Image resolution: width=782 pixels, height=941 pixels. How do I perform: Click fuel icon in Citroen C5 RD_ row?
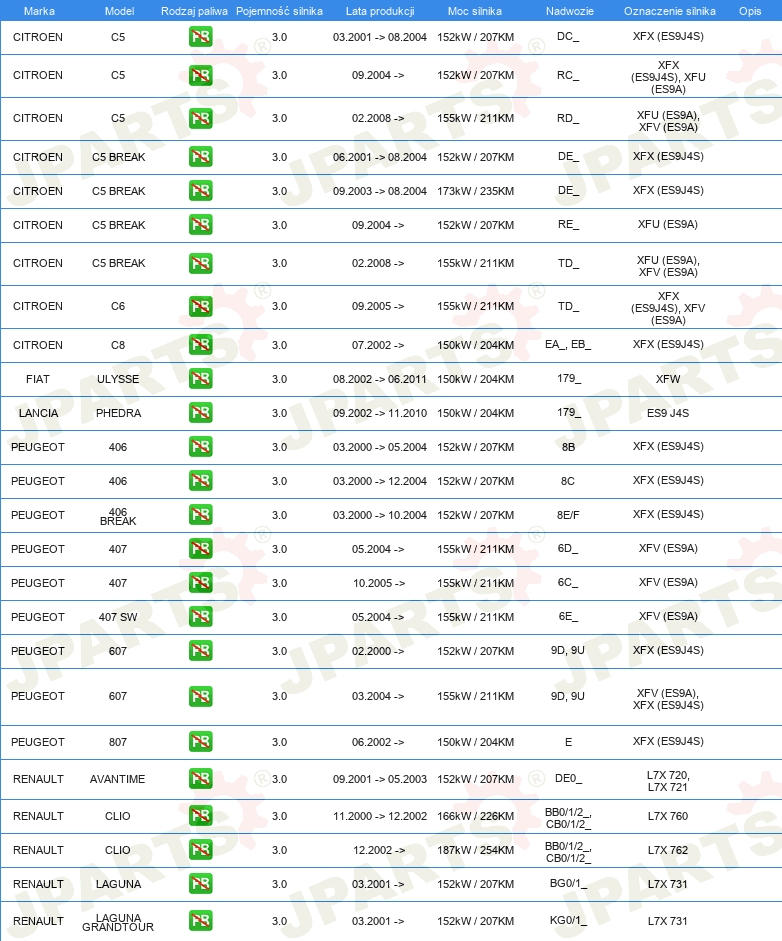coord(200,118)
